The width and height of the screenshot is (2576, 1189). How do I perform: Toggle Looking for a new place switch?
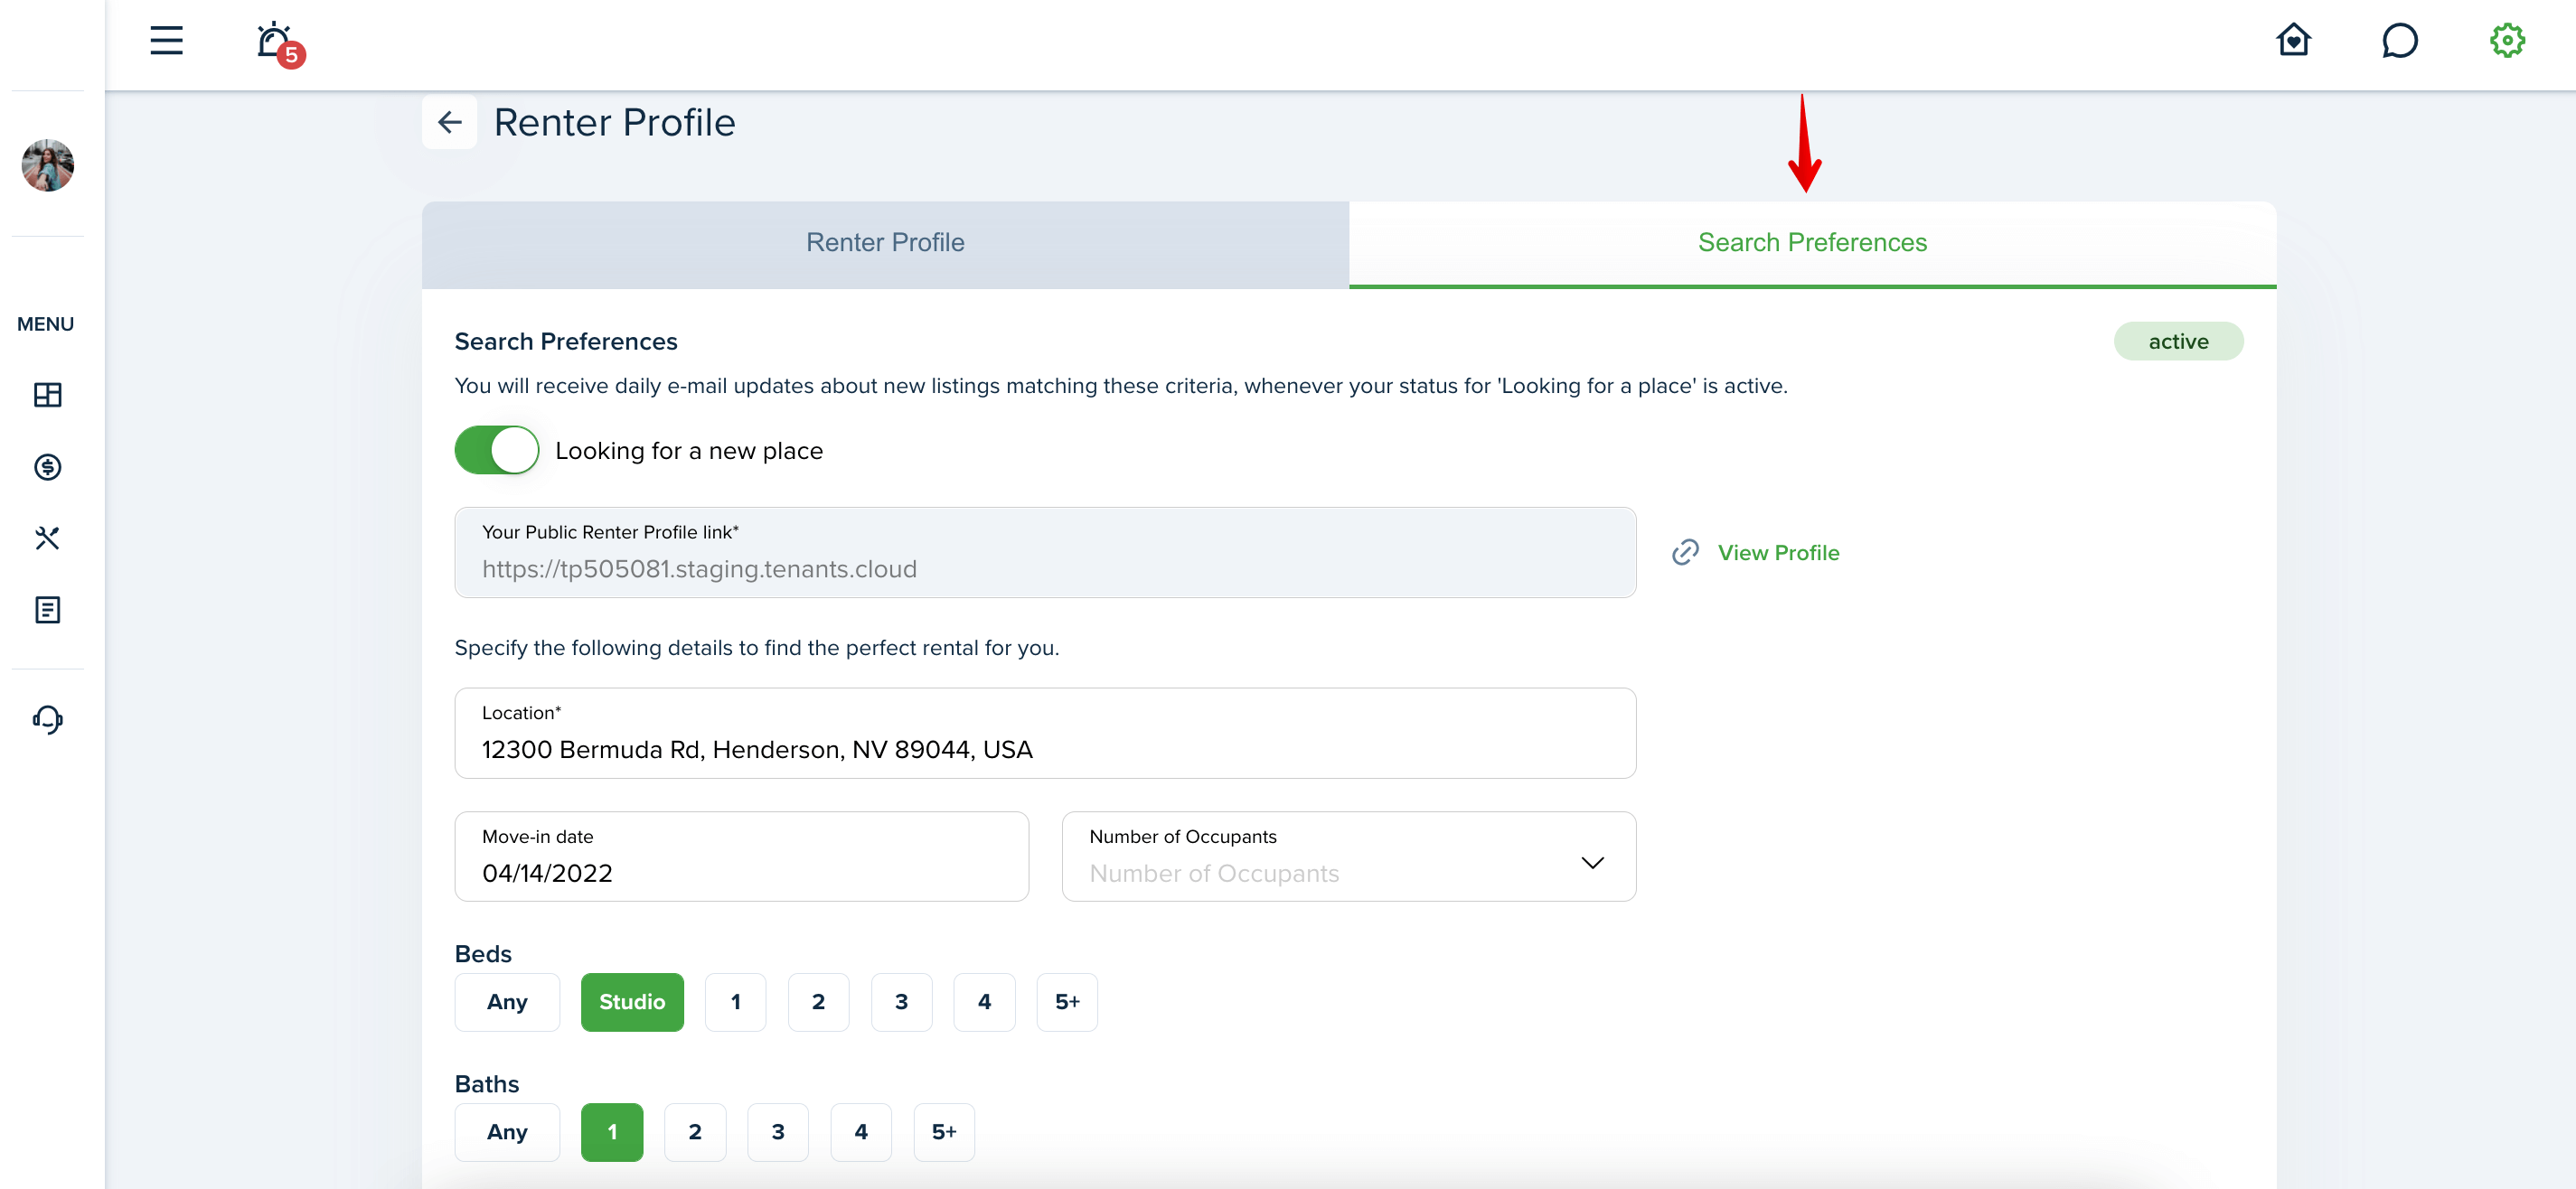click(x=497, y=450)
